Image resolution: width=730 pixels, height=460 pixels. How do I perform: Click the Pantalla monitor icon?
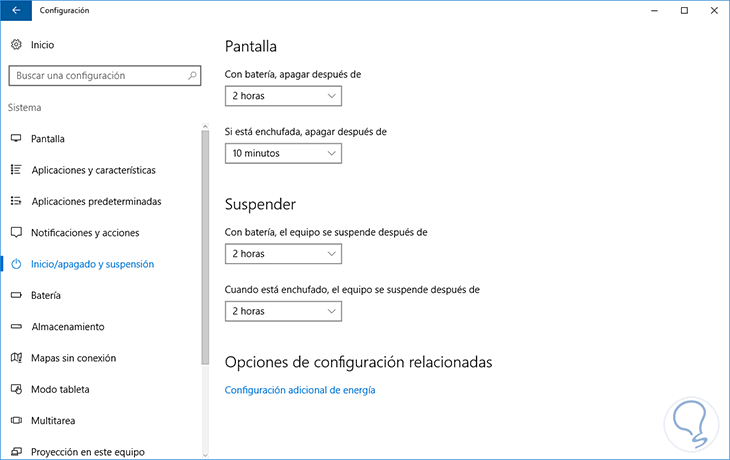click(16, 139)
